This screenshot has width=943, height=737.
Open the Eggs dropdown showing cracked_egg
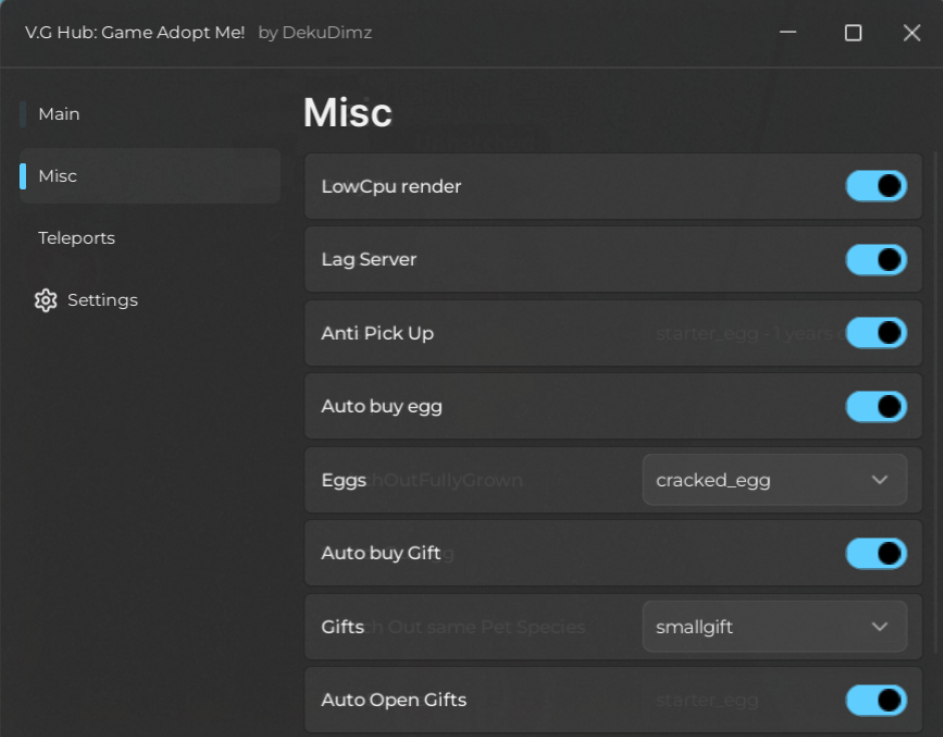point(775,480)
